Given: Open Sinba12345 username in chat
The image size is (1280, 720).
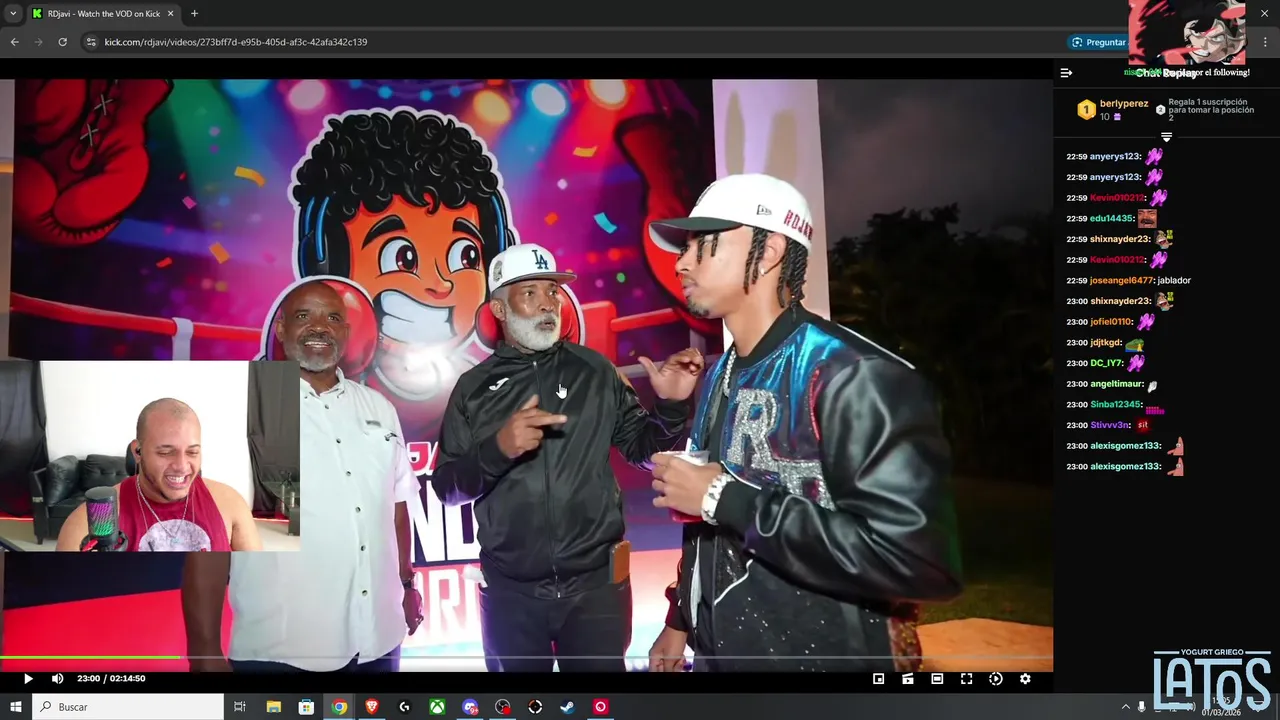Looking at the screenshot, I should [x=1115, y=405].
